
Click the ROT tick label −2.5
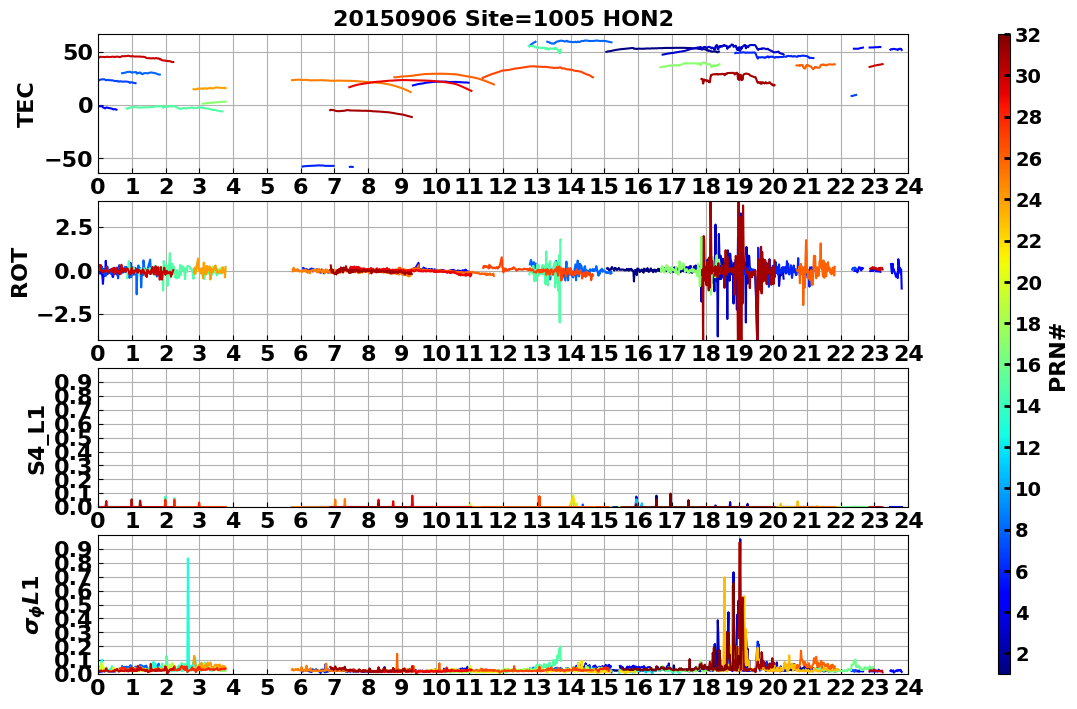tap(67, 315)
